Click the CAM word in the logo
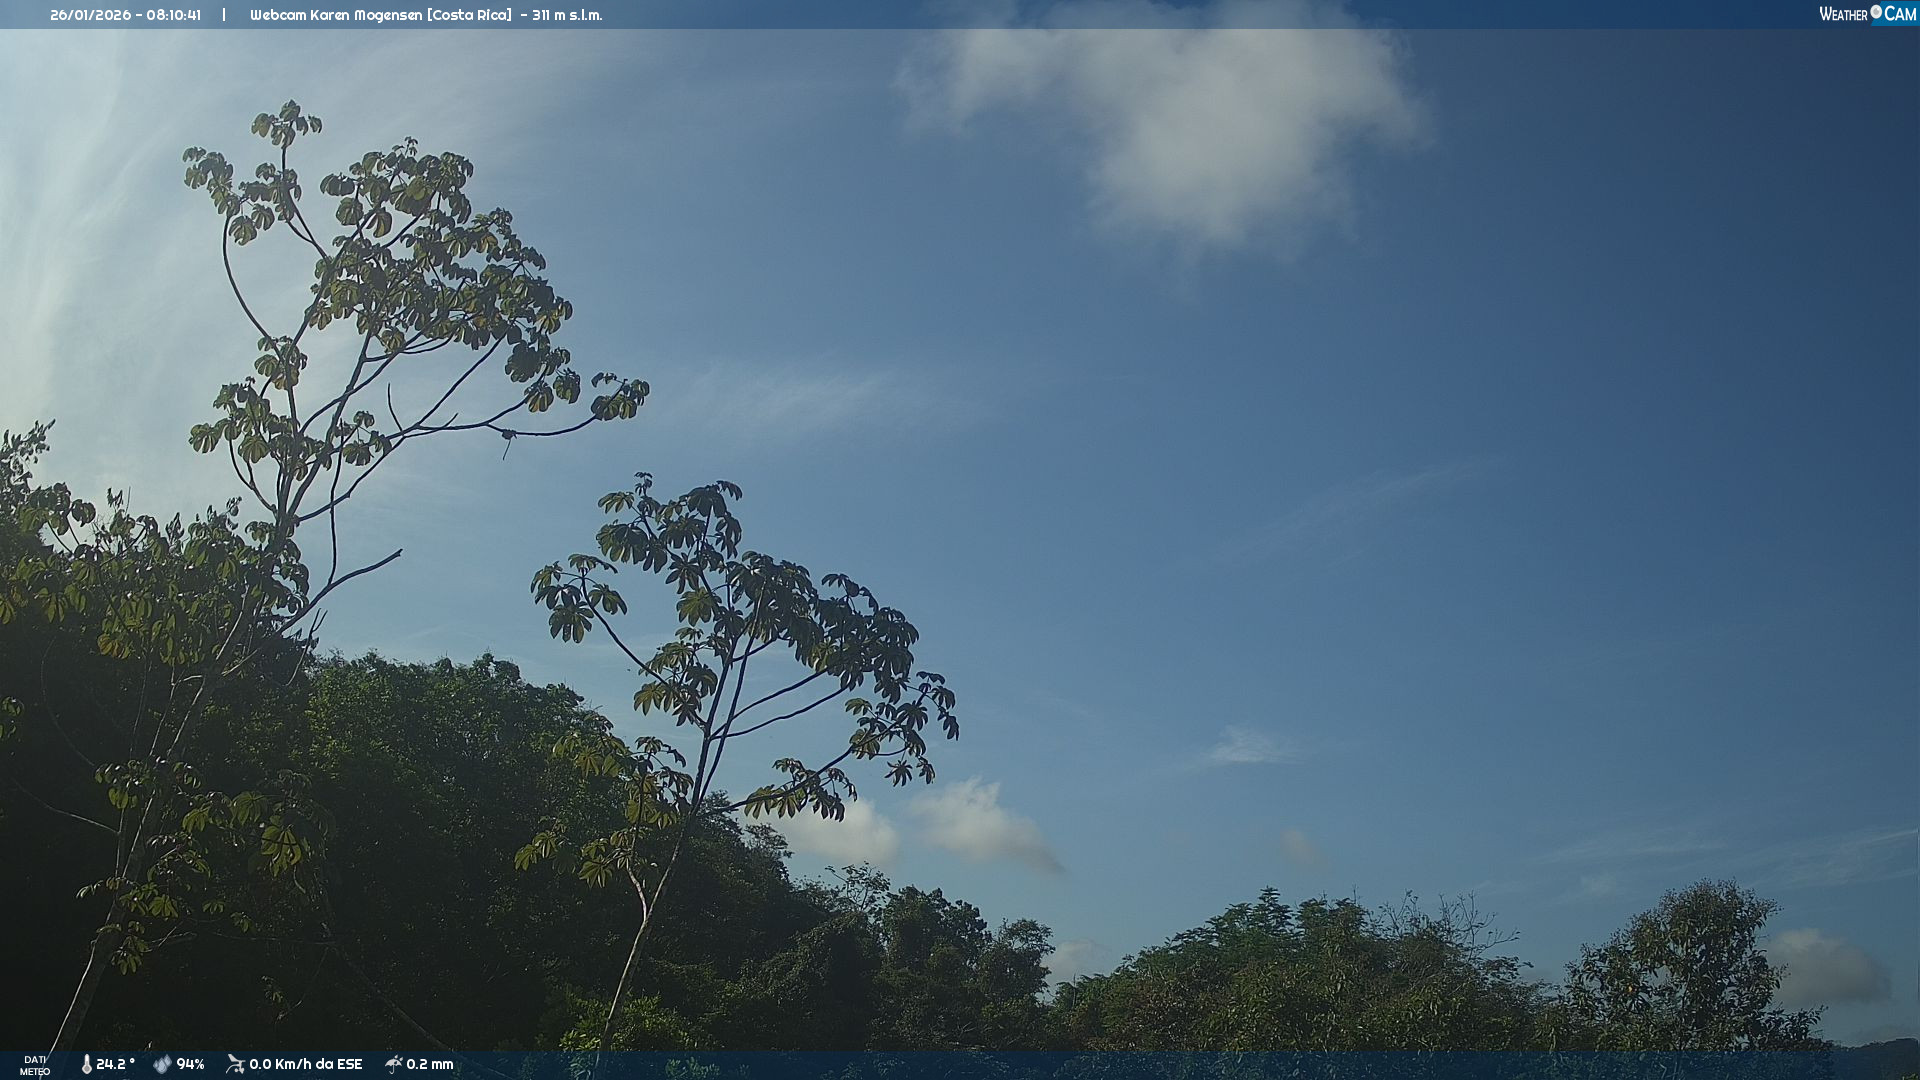The image size is (1920, 1080). (1900, 14)
